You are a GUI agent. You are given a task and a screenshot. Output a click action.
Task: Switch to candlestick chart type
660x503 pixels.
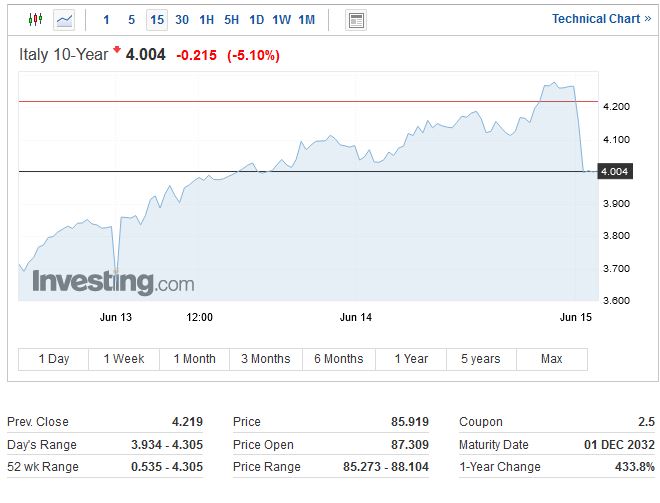coord(36,19)
